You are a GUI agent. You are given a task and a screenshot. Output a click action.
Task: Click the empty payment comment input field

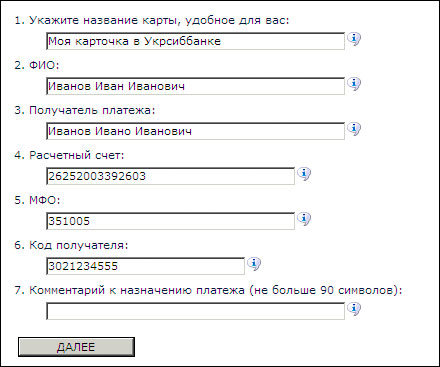(195, 311)
